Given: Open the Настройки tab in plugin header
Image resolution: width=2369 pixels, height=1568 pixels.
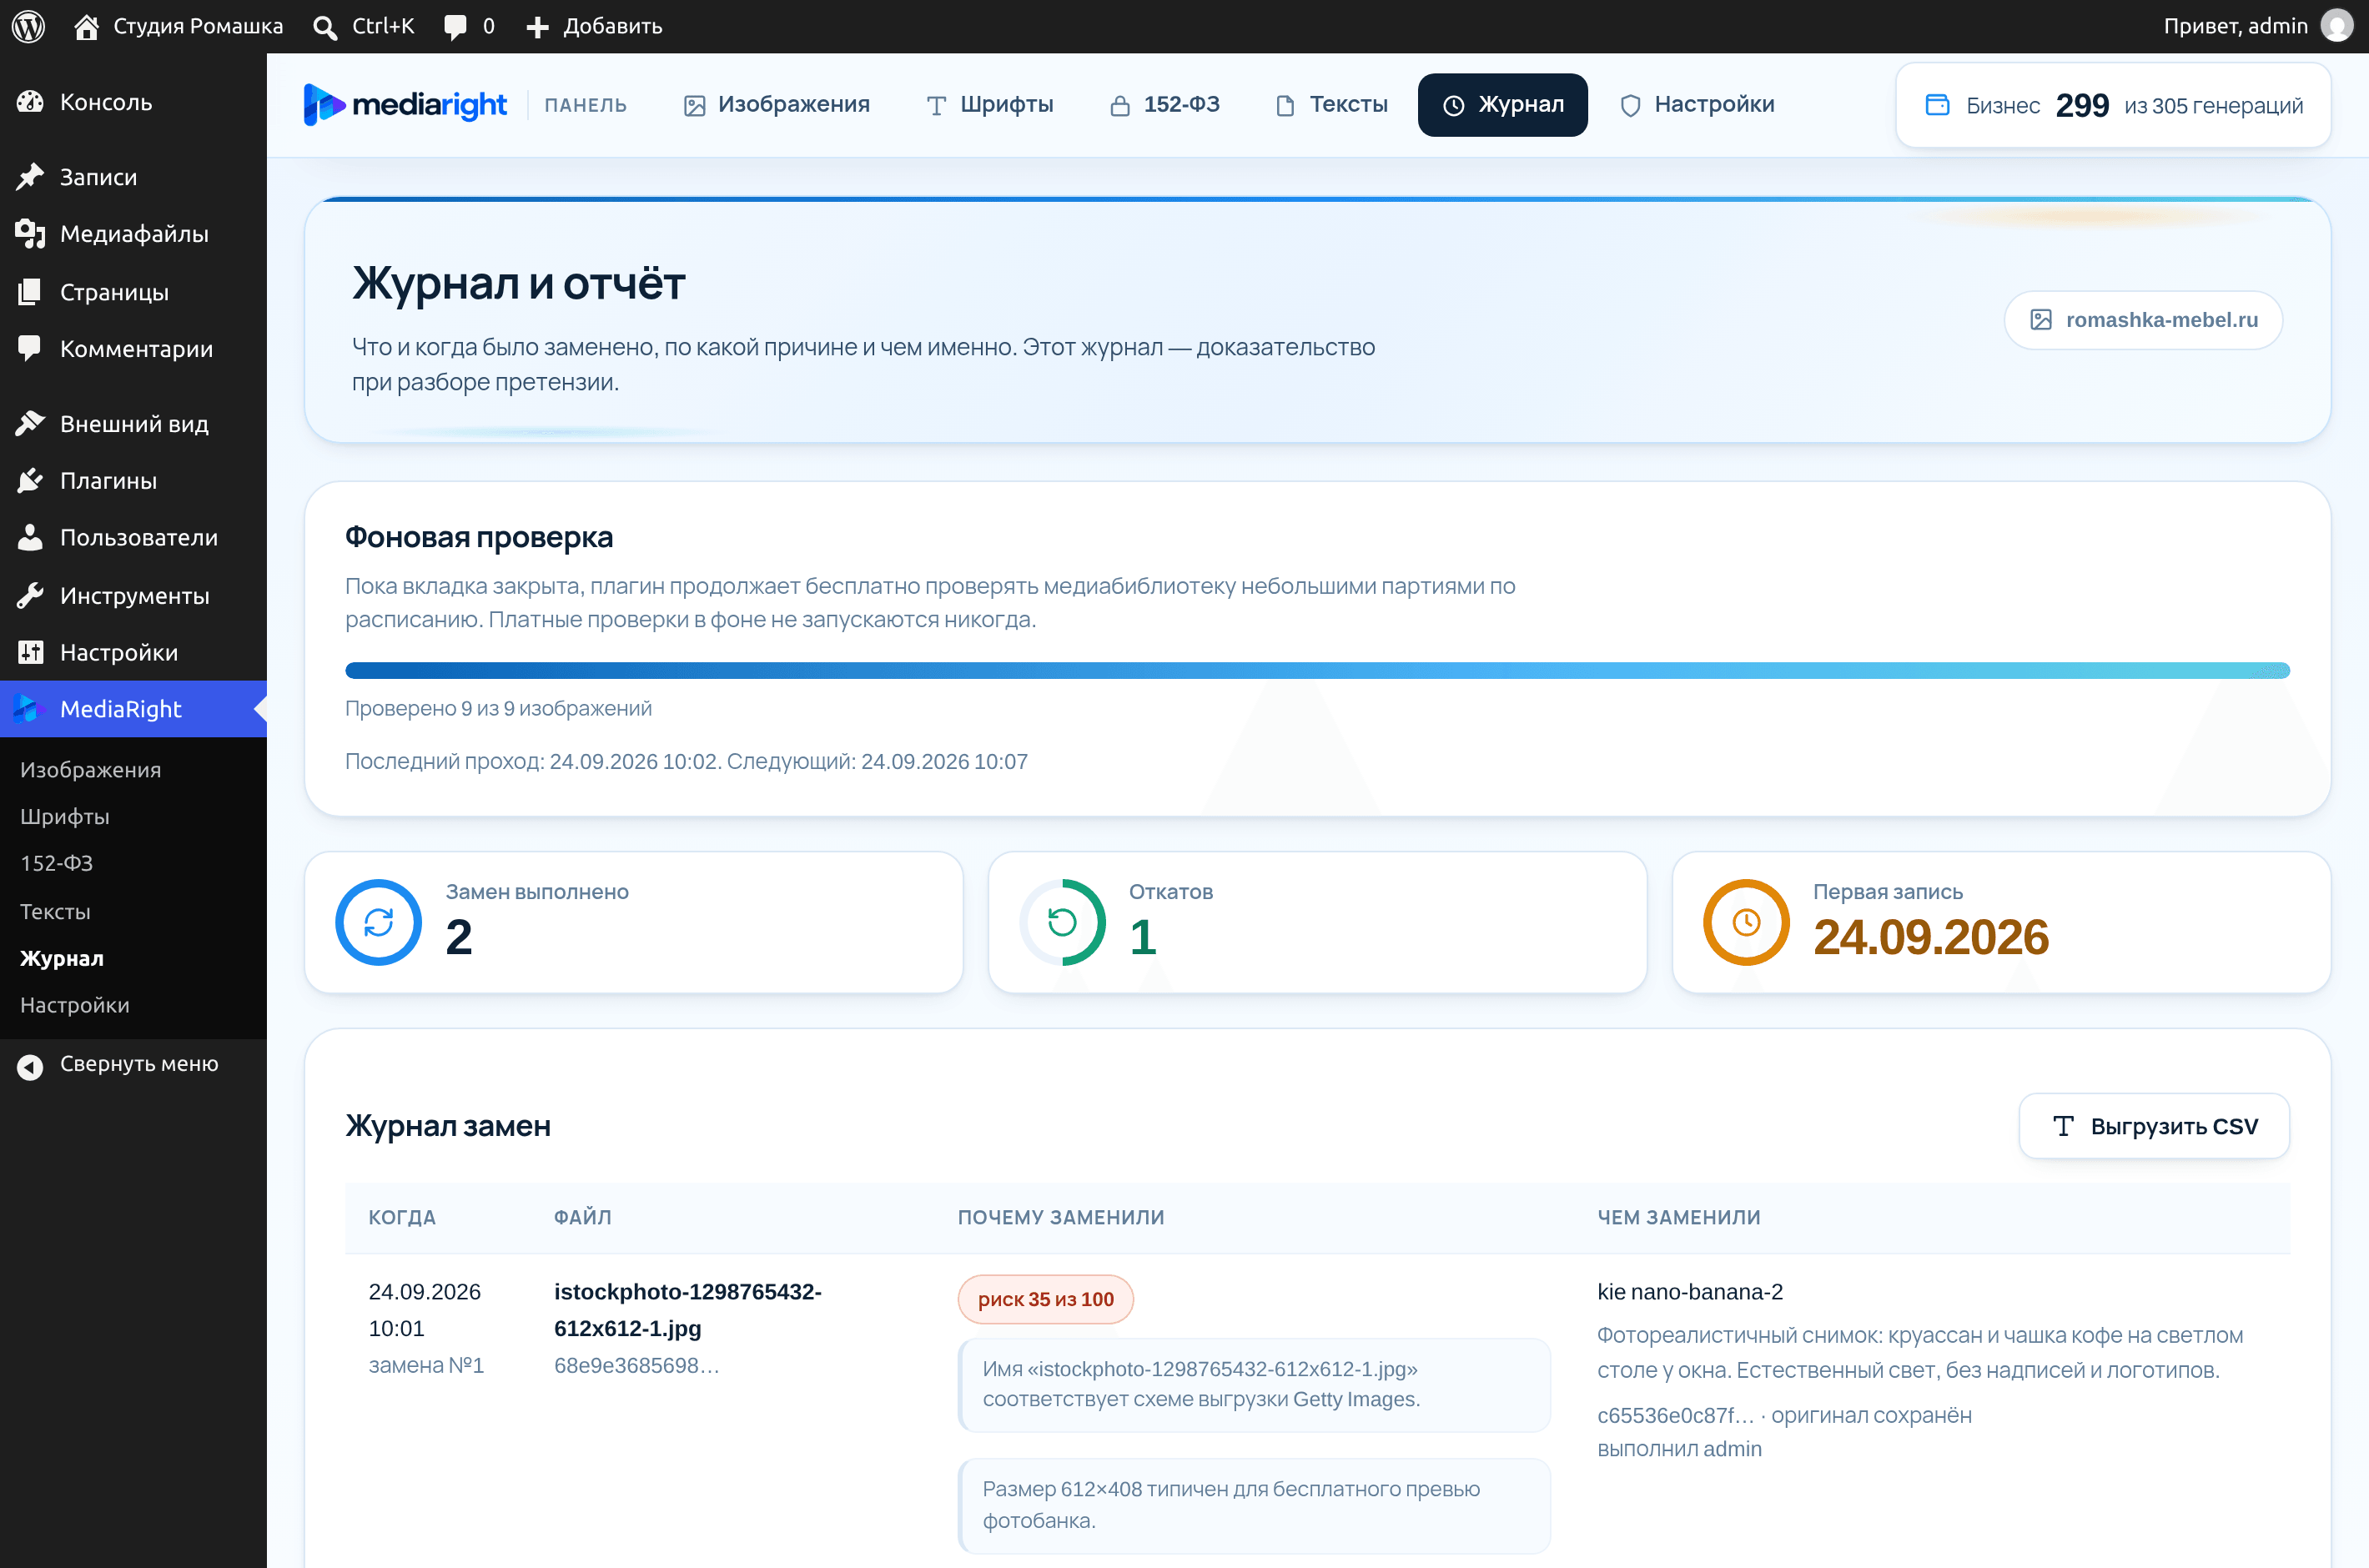Looking at the screenshot, I should pyautogui.click(x=1696, y=104).
